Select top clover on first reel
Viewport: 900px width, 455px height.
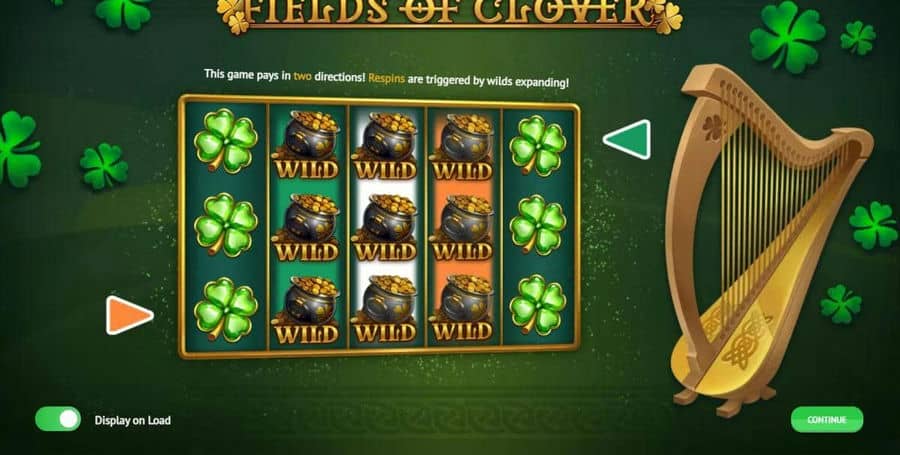tap(226, 140)
